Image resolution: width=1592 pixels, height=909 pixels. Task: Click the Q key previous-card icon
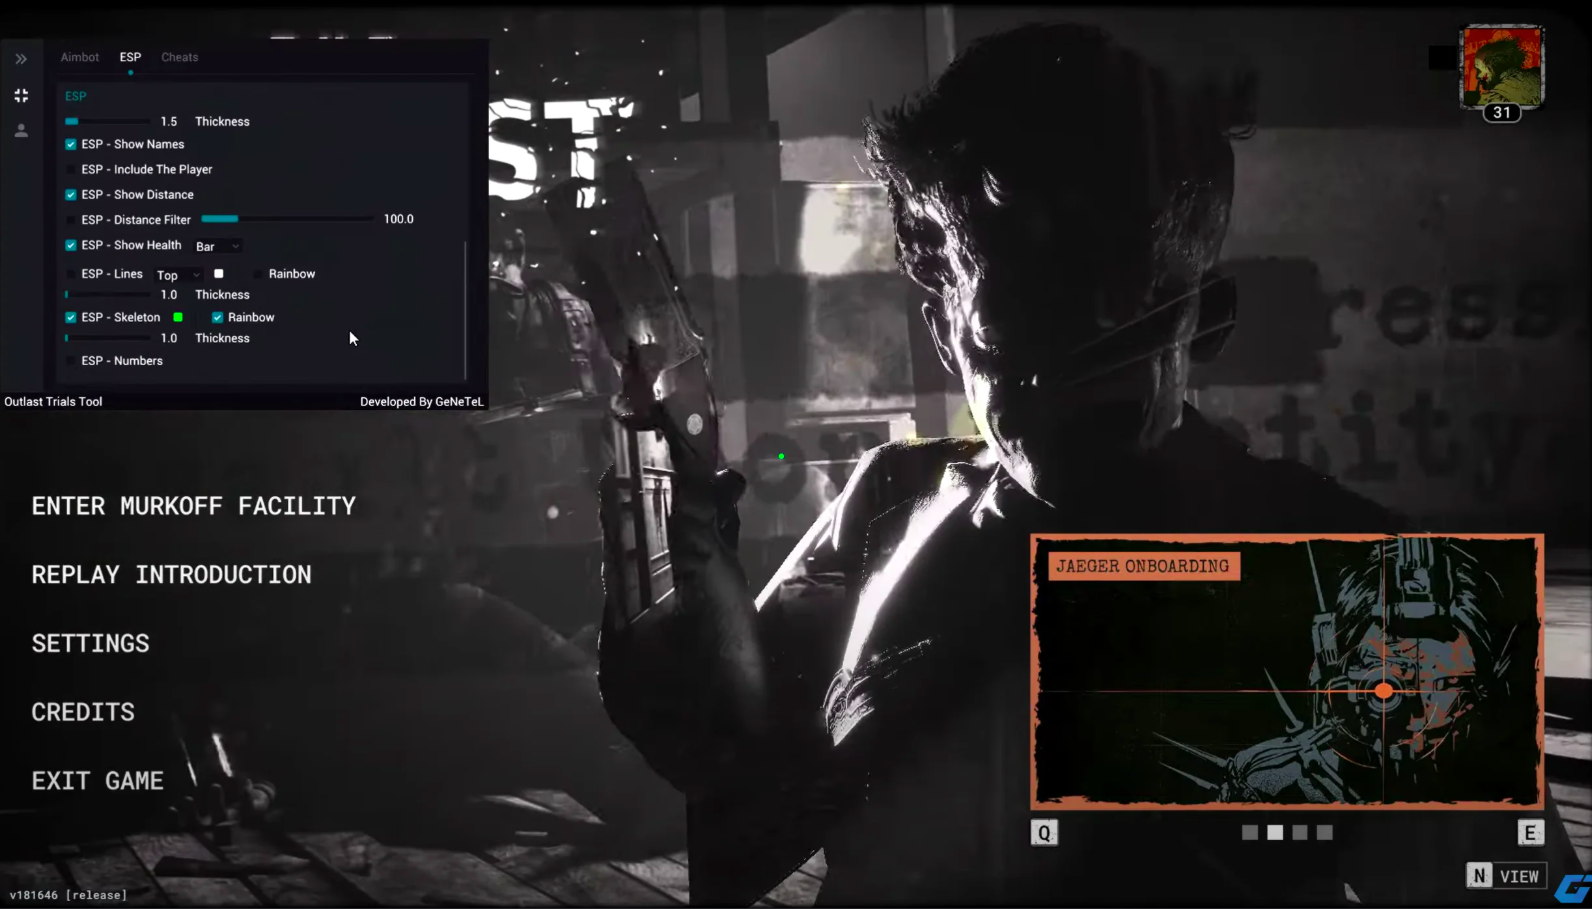(1044, 833)
